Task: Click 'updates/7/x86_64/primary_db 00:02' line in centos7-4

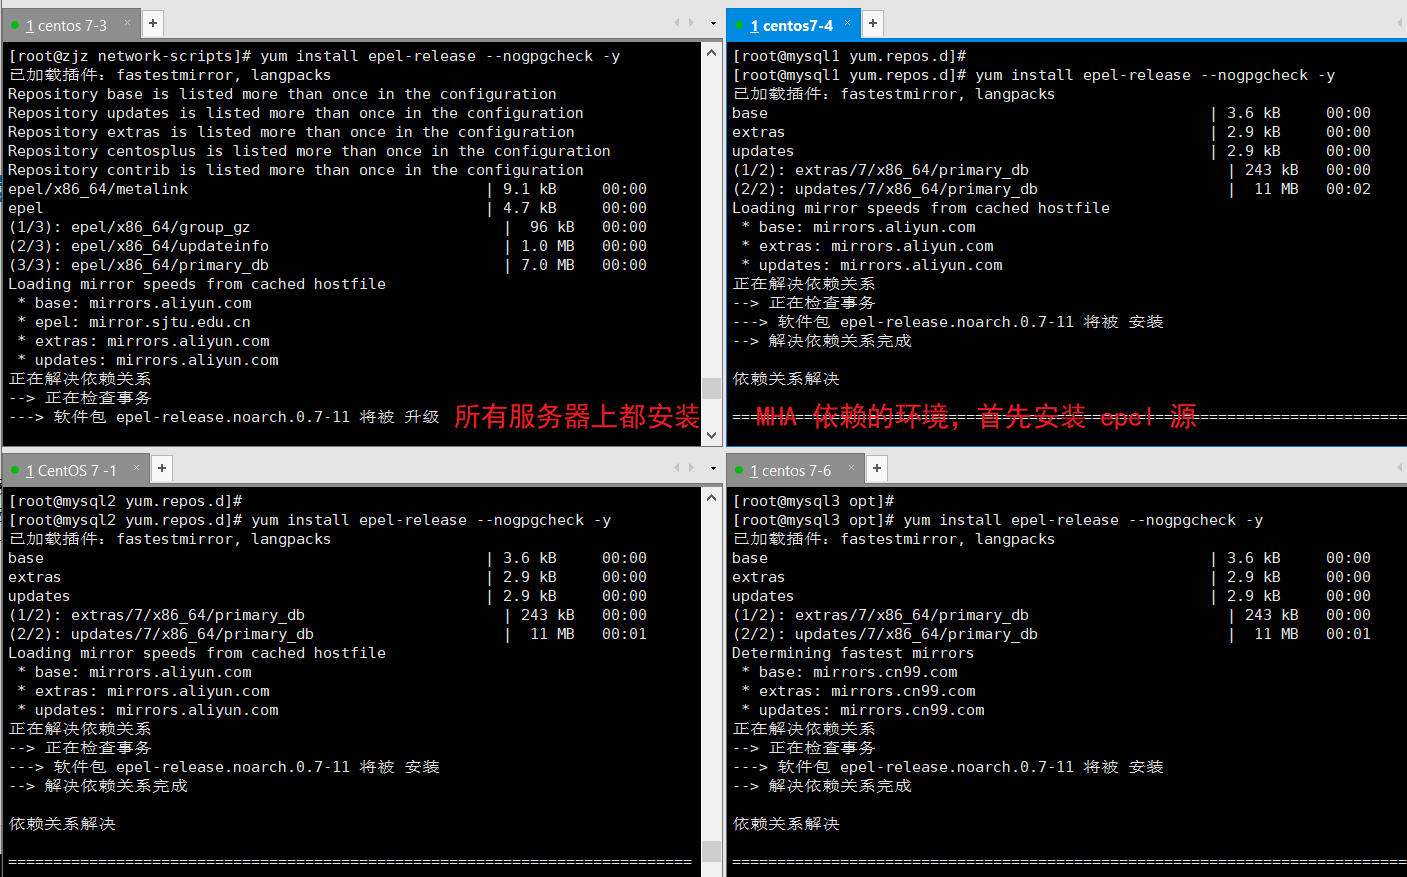Action: click(x=1051, y=189)
